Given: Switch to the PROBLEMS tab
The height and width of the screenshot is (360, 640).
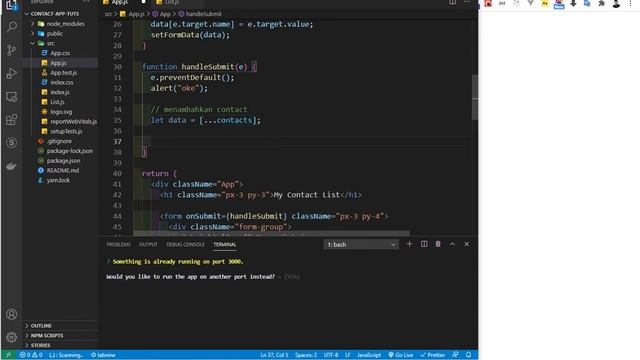Looking at the screenshot, I should [118, 244].
